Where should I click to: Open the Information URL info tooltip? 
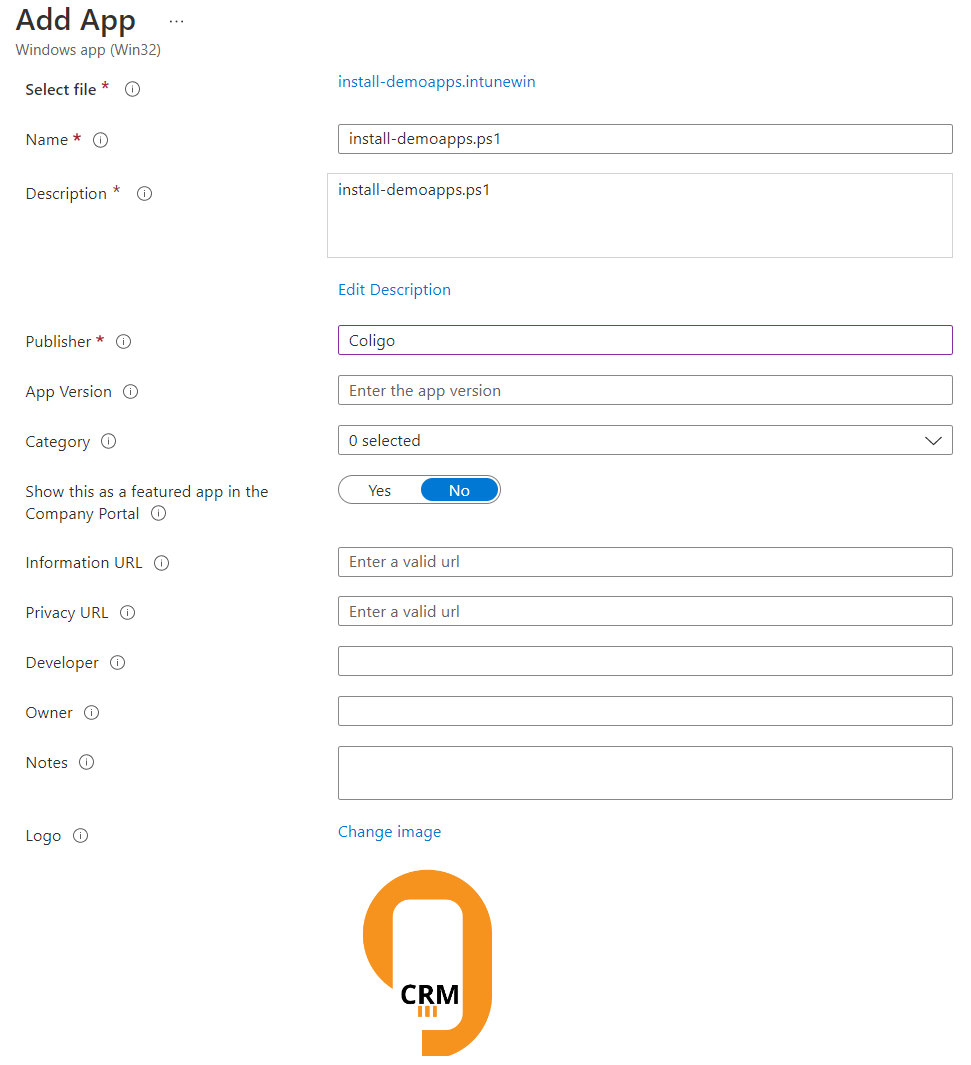[x=161, y=562]
